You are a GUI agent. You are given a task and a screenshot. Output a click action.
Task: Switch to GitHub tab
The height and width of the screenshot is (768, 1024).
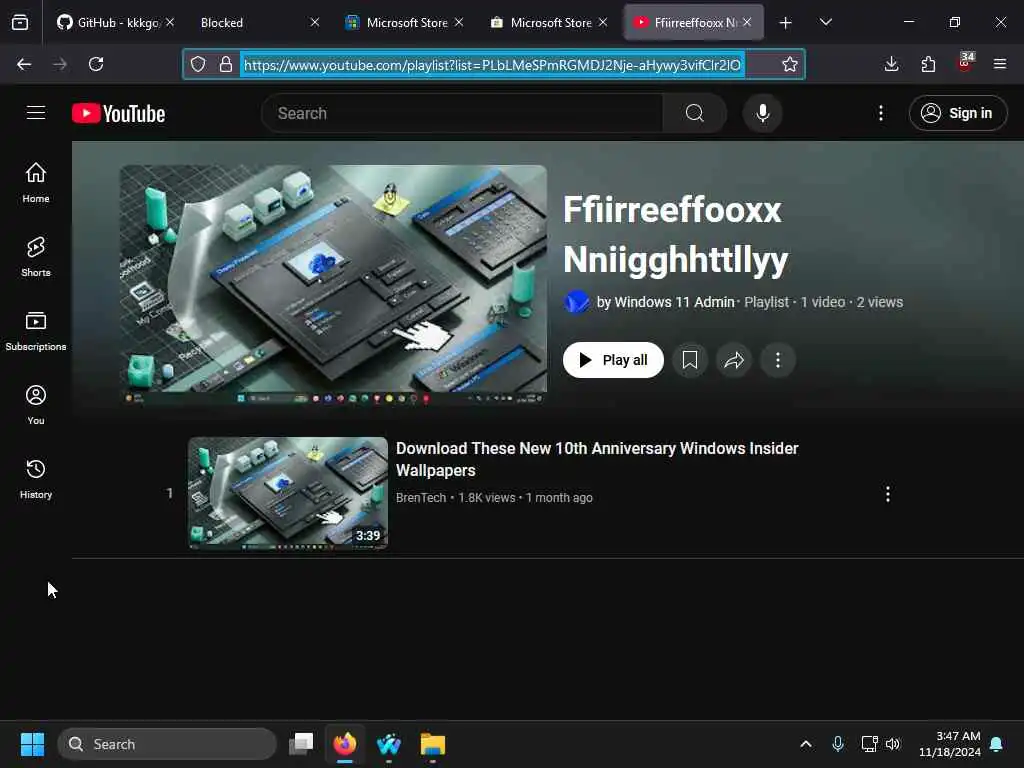point(108,22)
